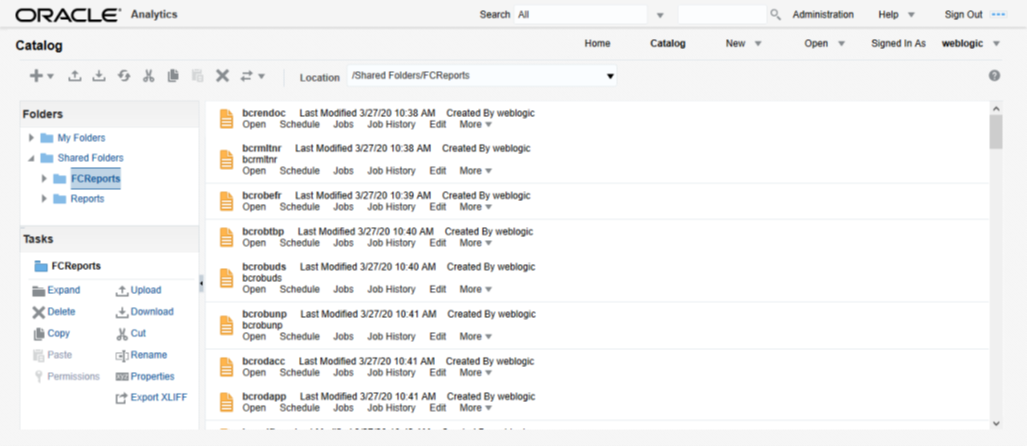Click Edit for bcrodacc report

pos(438,372)
